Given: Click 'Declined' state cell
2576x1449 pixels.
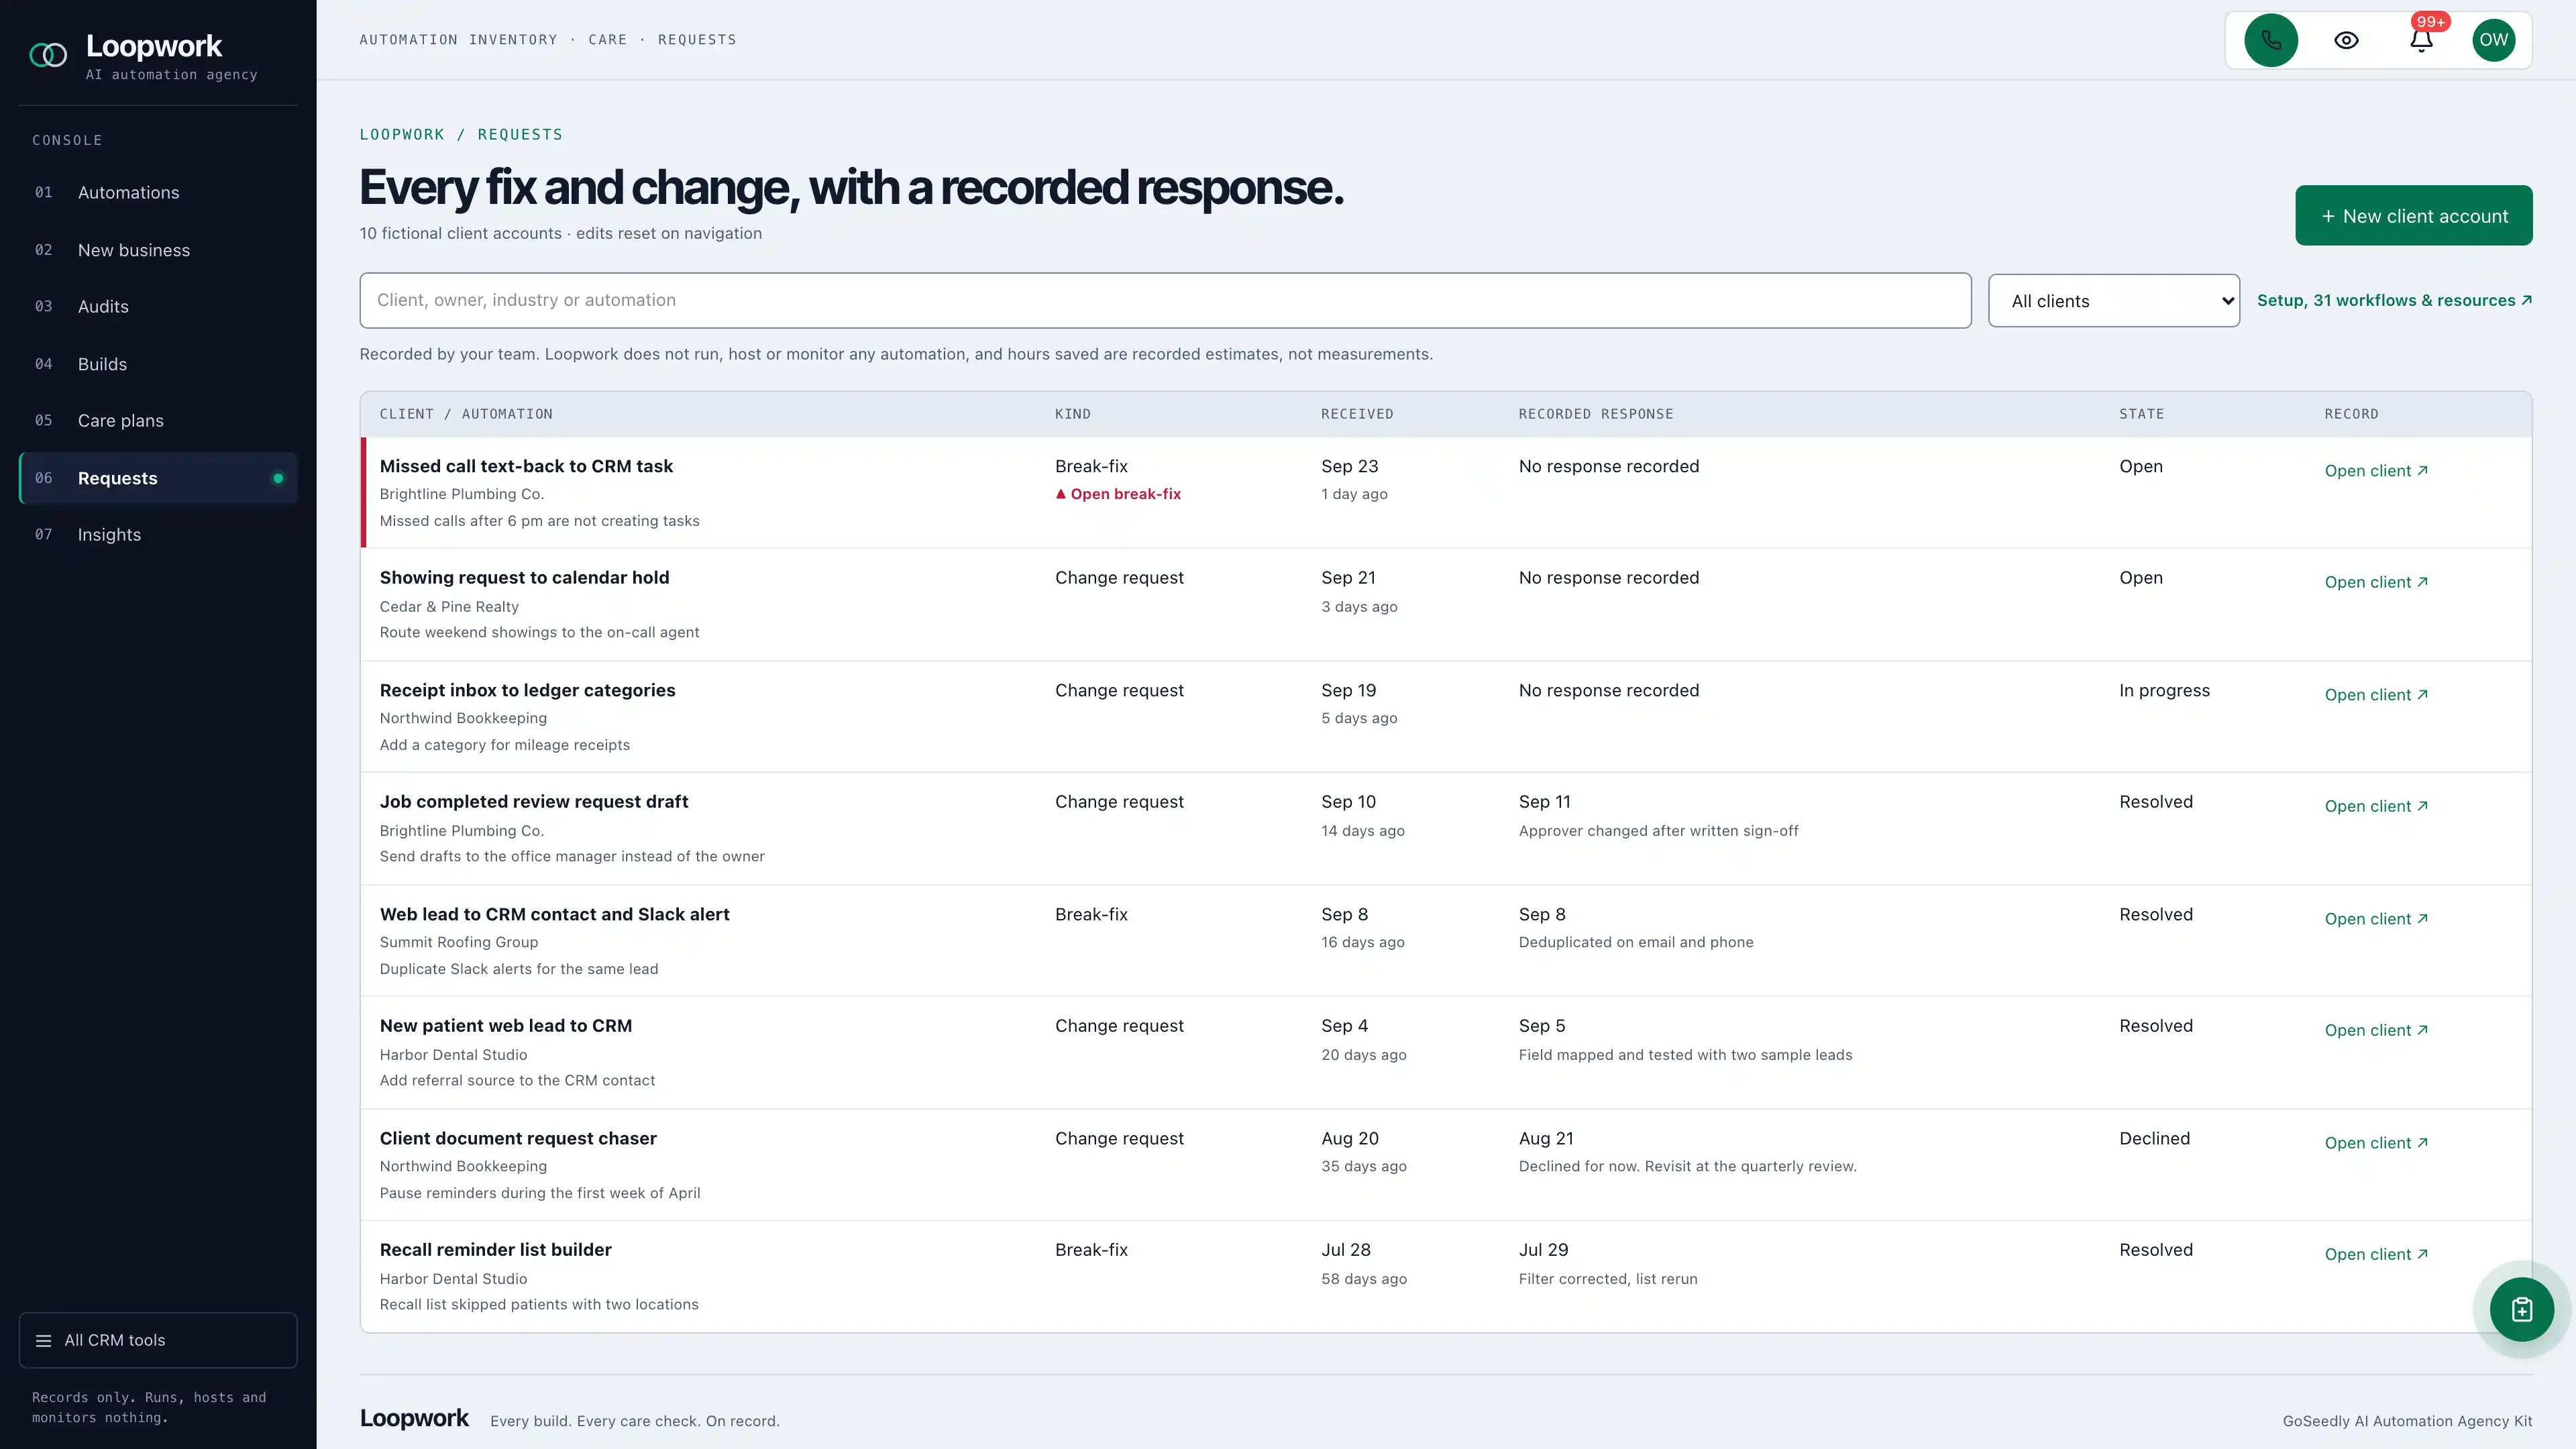Looking at the screenshot, I should [2154, 1138].
